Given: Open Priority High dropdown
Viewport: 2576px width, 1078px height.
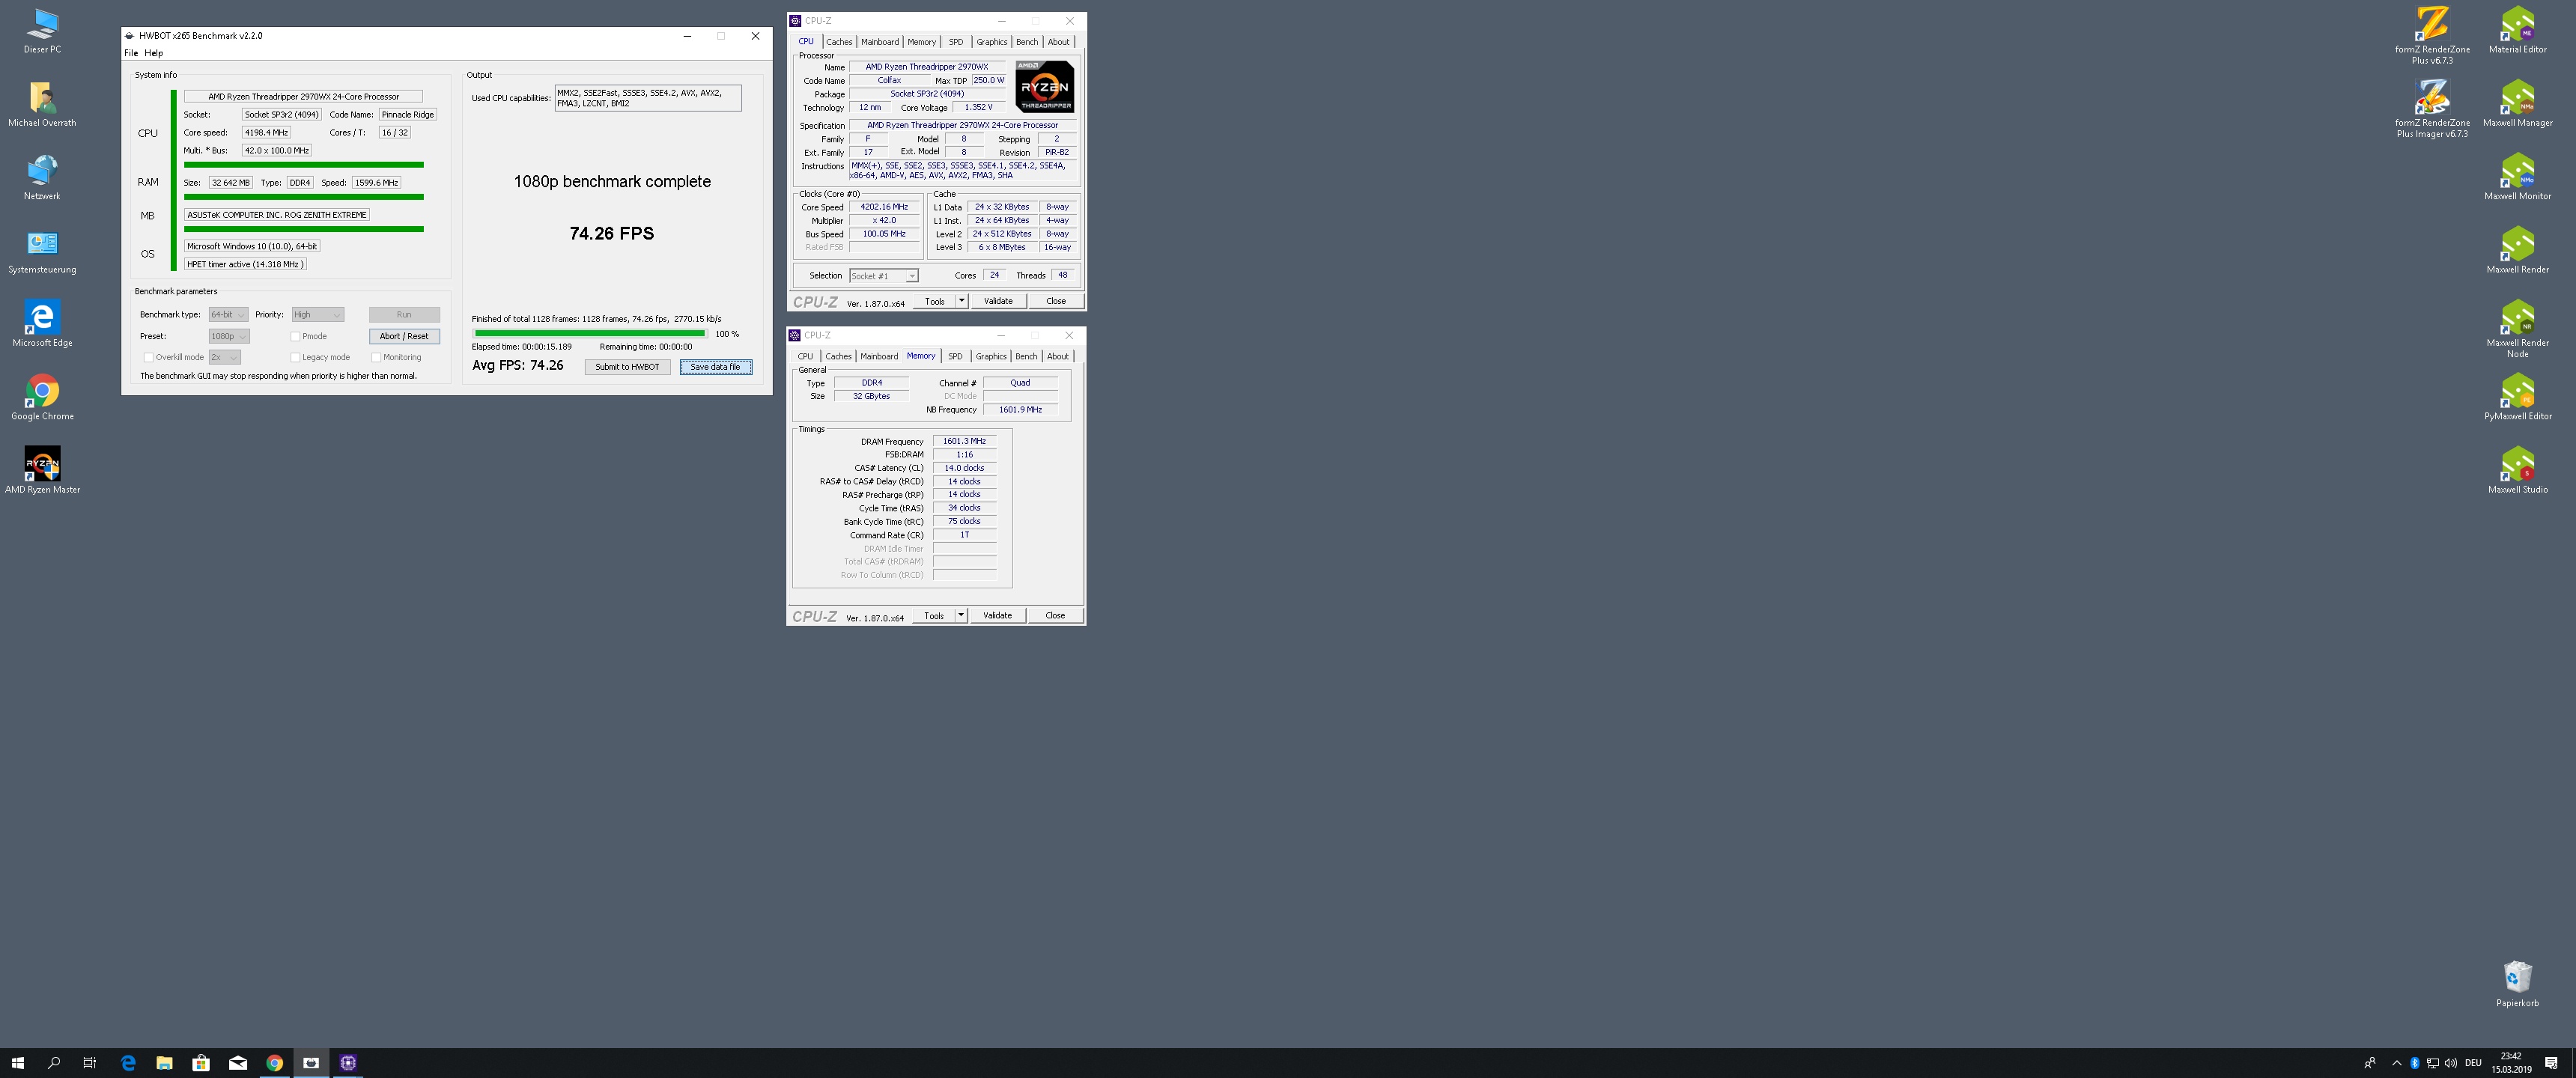Looking at the screenshot, I should click(318, 314).
